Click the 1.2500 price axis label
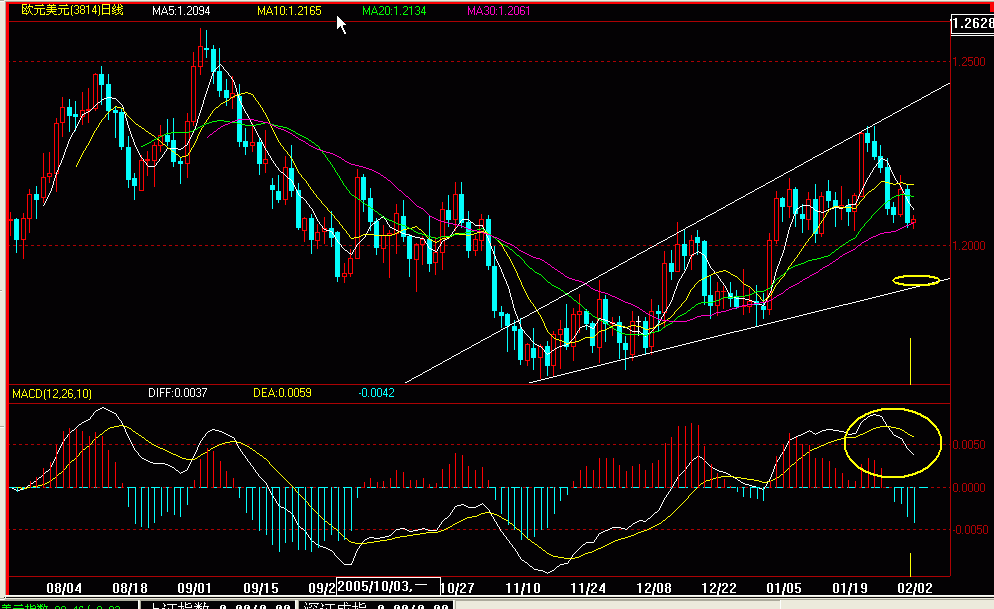This screenshot has height=609, width=994. click(x=970, y=61)
